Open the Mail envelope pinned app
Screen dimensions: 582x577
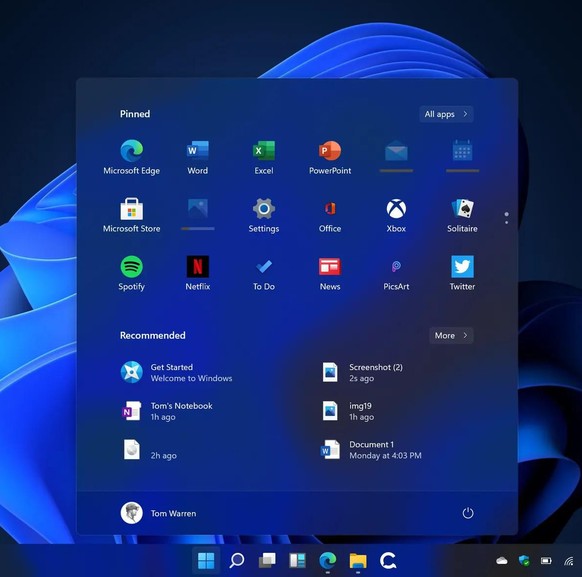(396, 156)
